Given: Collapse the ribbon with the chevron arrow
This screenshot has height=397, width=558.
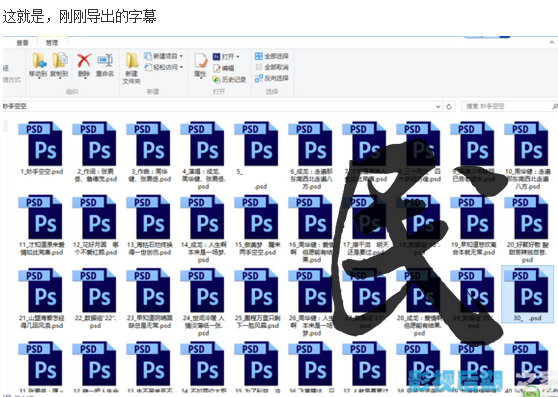Looking at the screenshot, I should click(x=552, y=43).
